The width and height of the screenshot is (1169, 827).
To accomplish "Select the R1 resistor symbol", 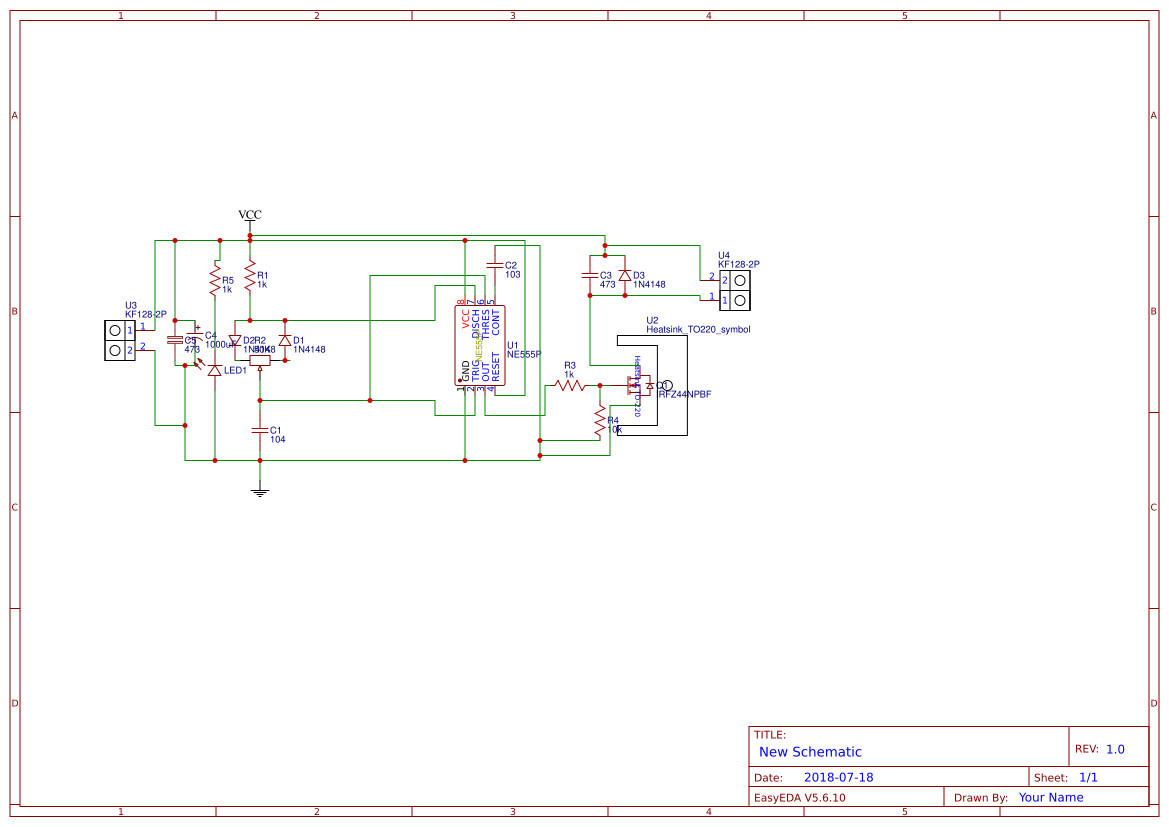I will point(250,276).
